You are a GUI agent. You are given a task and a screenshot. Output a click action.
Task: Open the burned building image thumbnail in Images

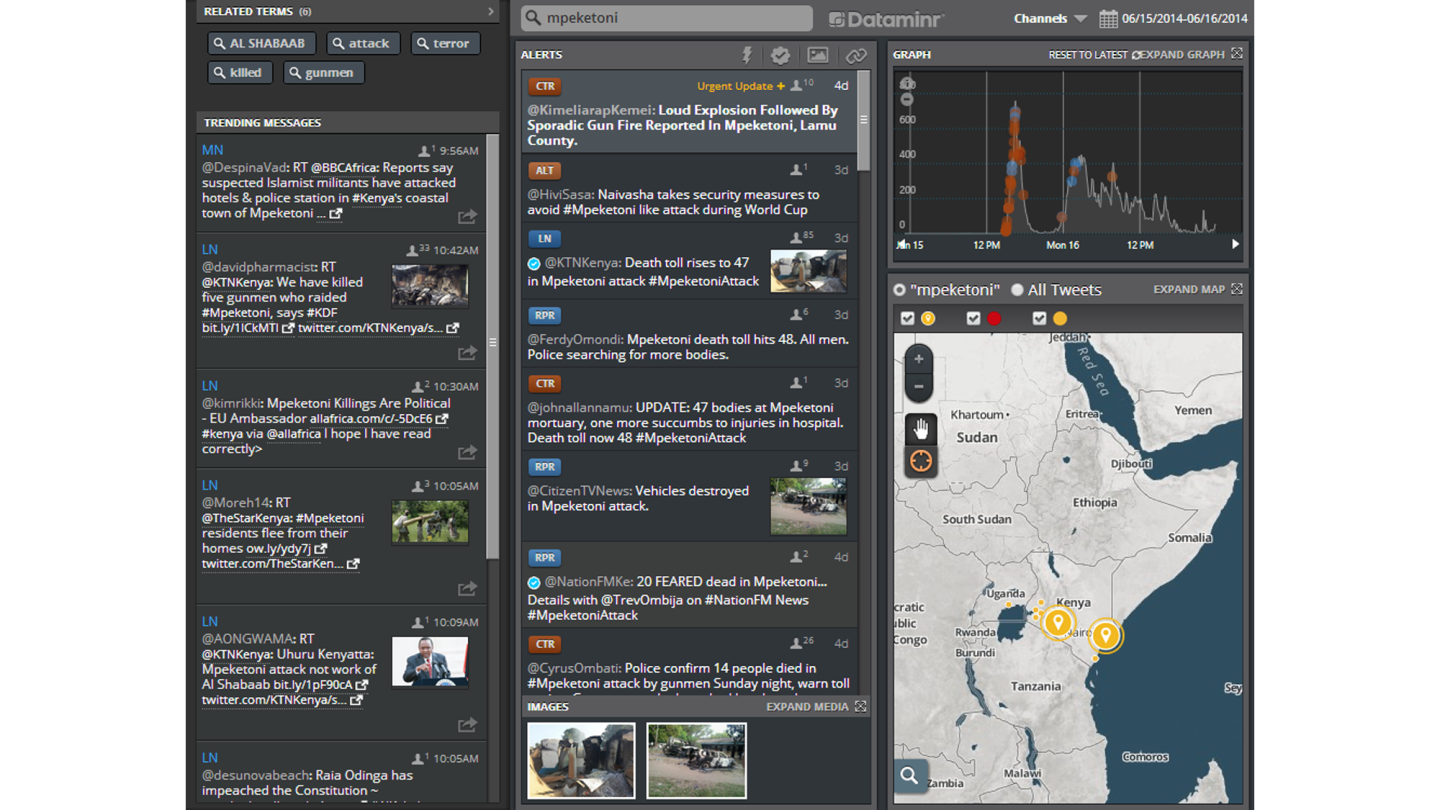click(581, 760)
